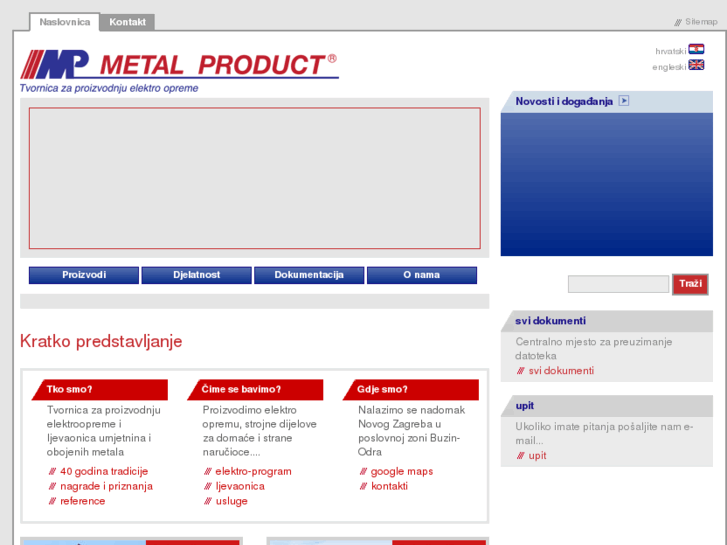Click text Ukoliko imate pitanja pošaljite nam e-mail
The image size is (727, 545).
pos(604,434)
